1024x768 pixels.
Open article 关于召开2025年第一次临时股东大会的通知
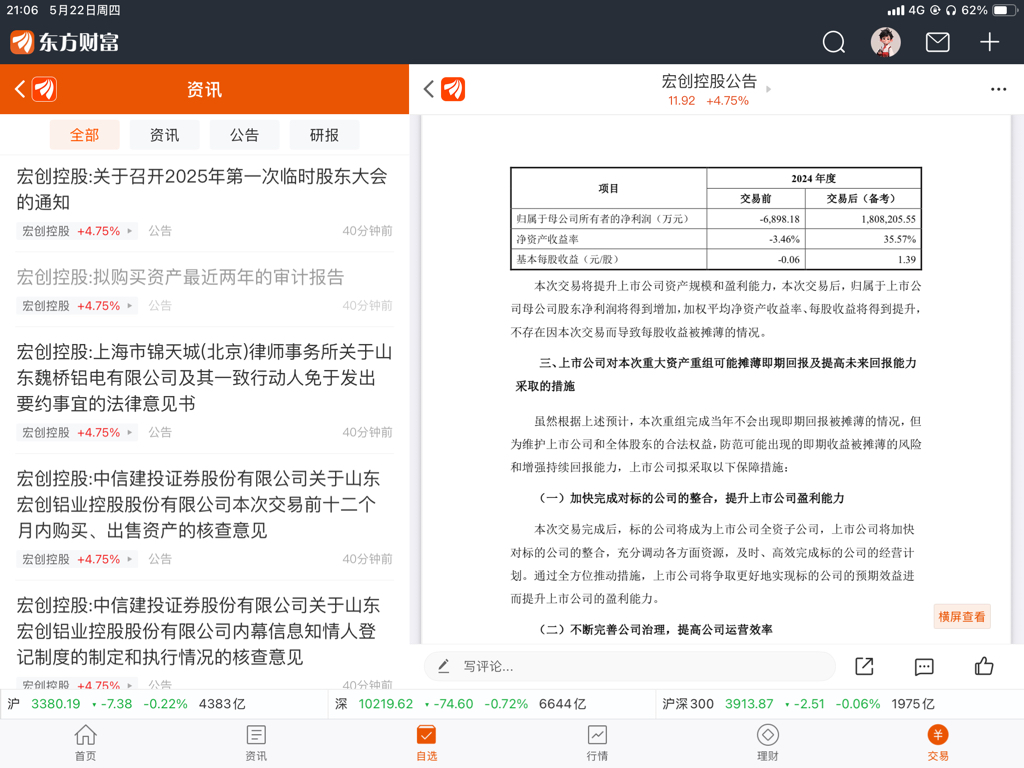tap(202, 189)
